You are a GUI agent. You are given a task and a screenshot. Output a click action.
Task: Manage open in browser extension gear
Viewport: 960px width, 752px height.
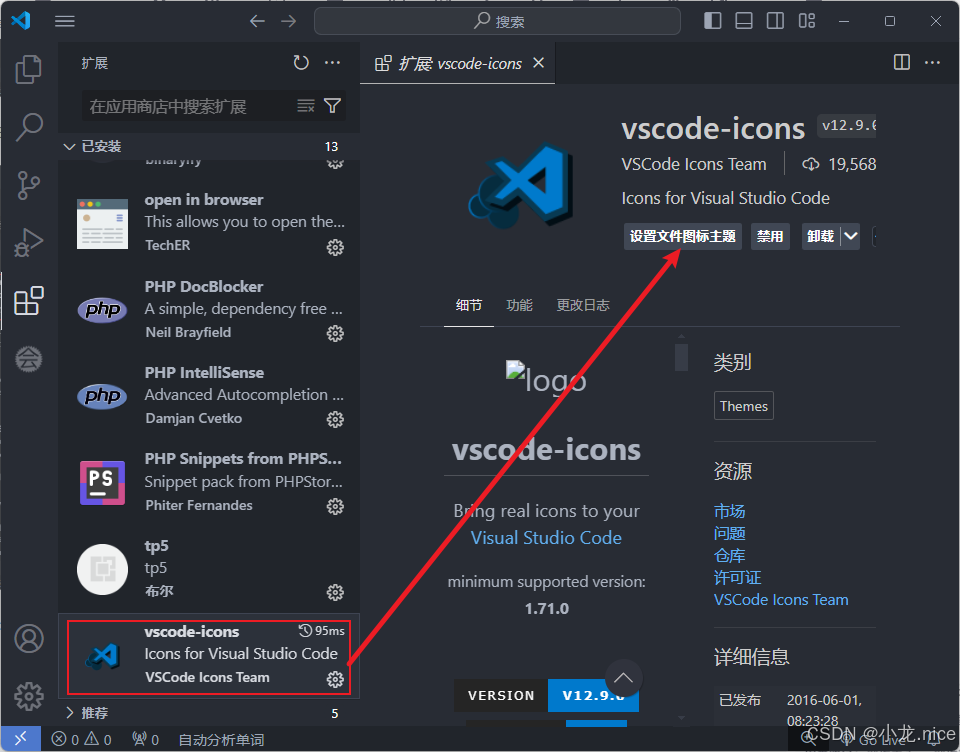click(335, 247)
